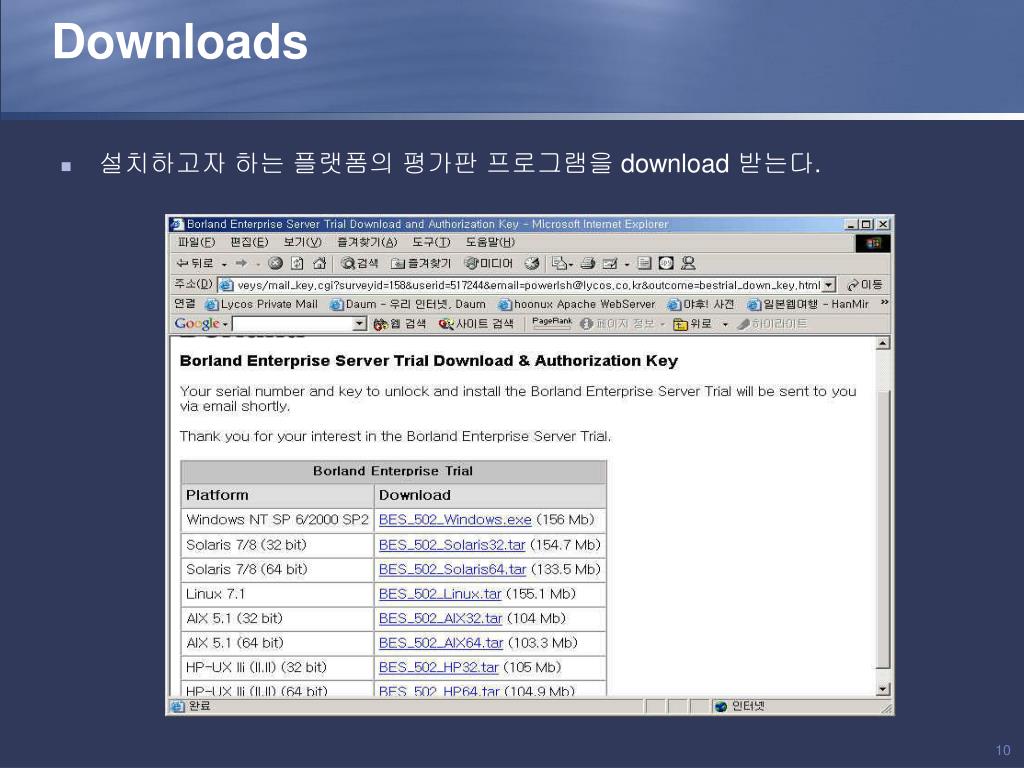Open the HanMir links bar bookmark

tap(808, 304)
